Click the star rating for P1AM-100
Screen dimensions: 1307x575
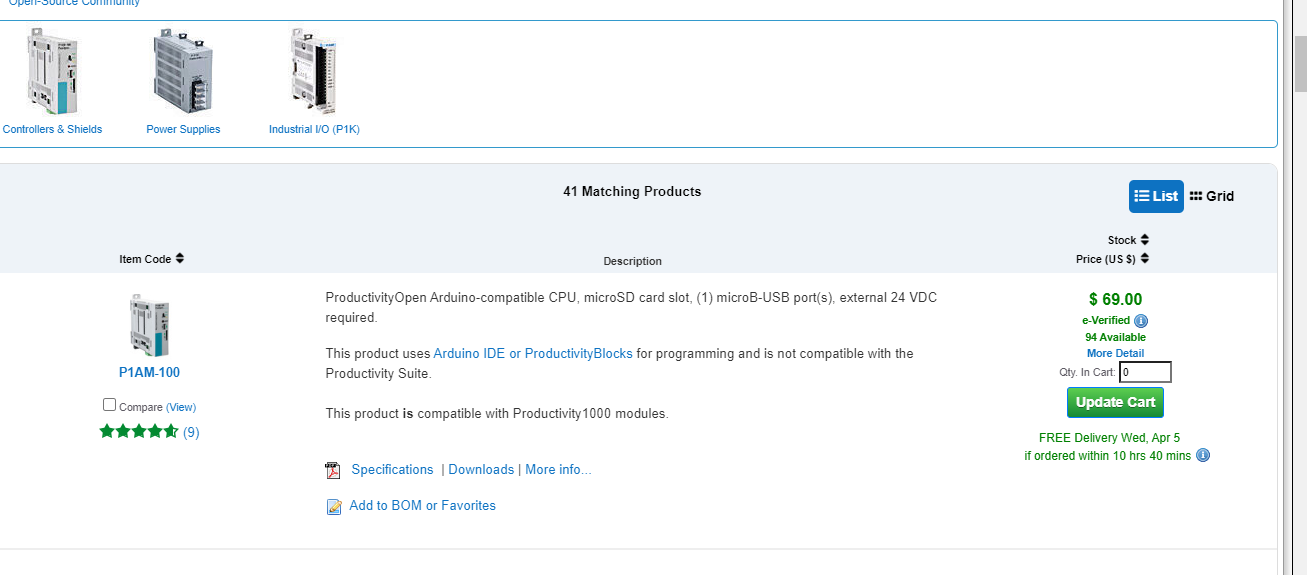click(139, 432)
